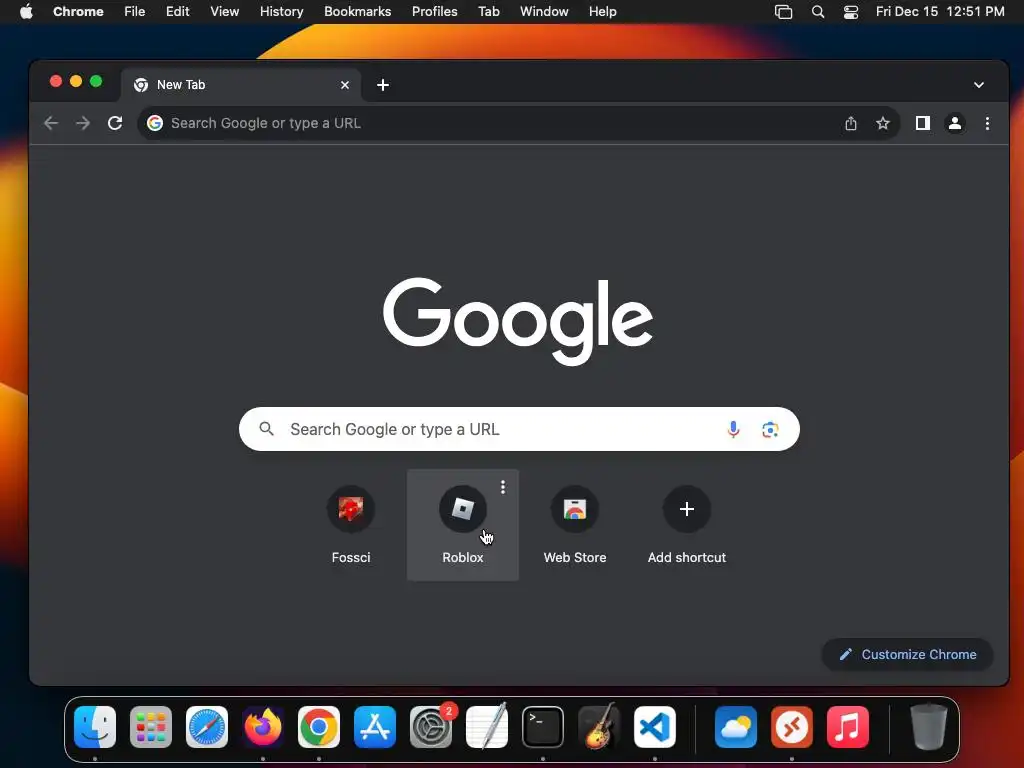The width and height of the screenshot is (1024, 768).
Task: Expand the tab search chevron
Action: 978,85
